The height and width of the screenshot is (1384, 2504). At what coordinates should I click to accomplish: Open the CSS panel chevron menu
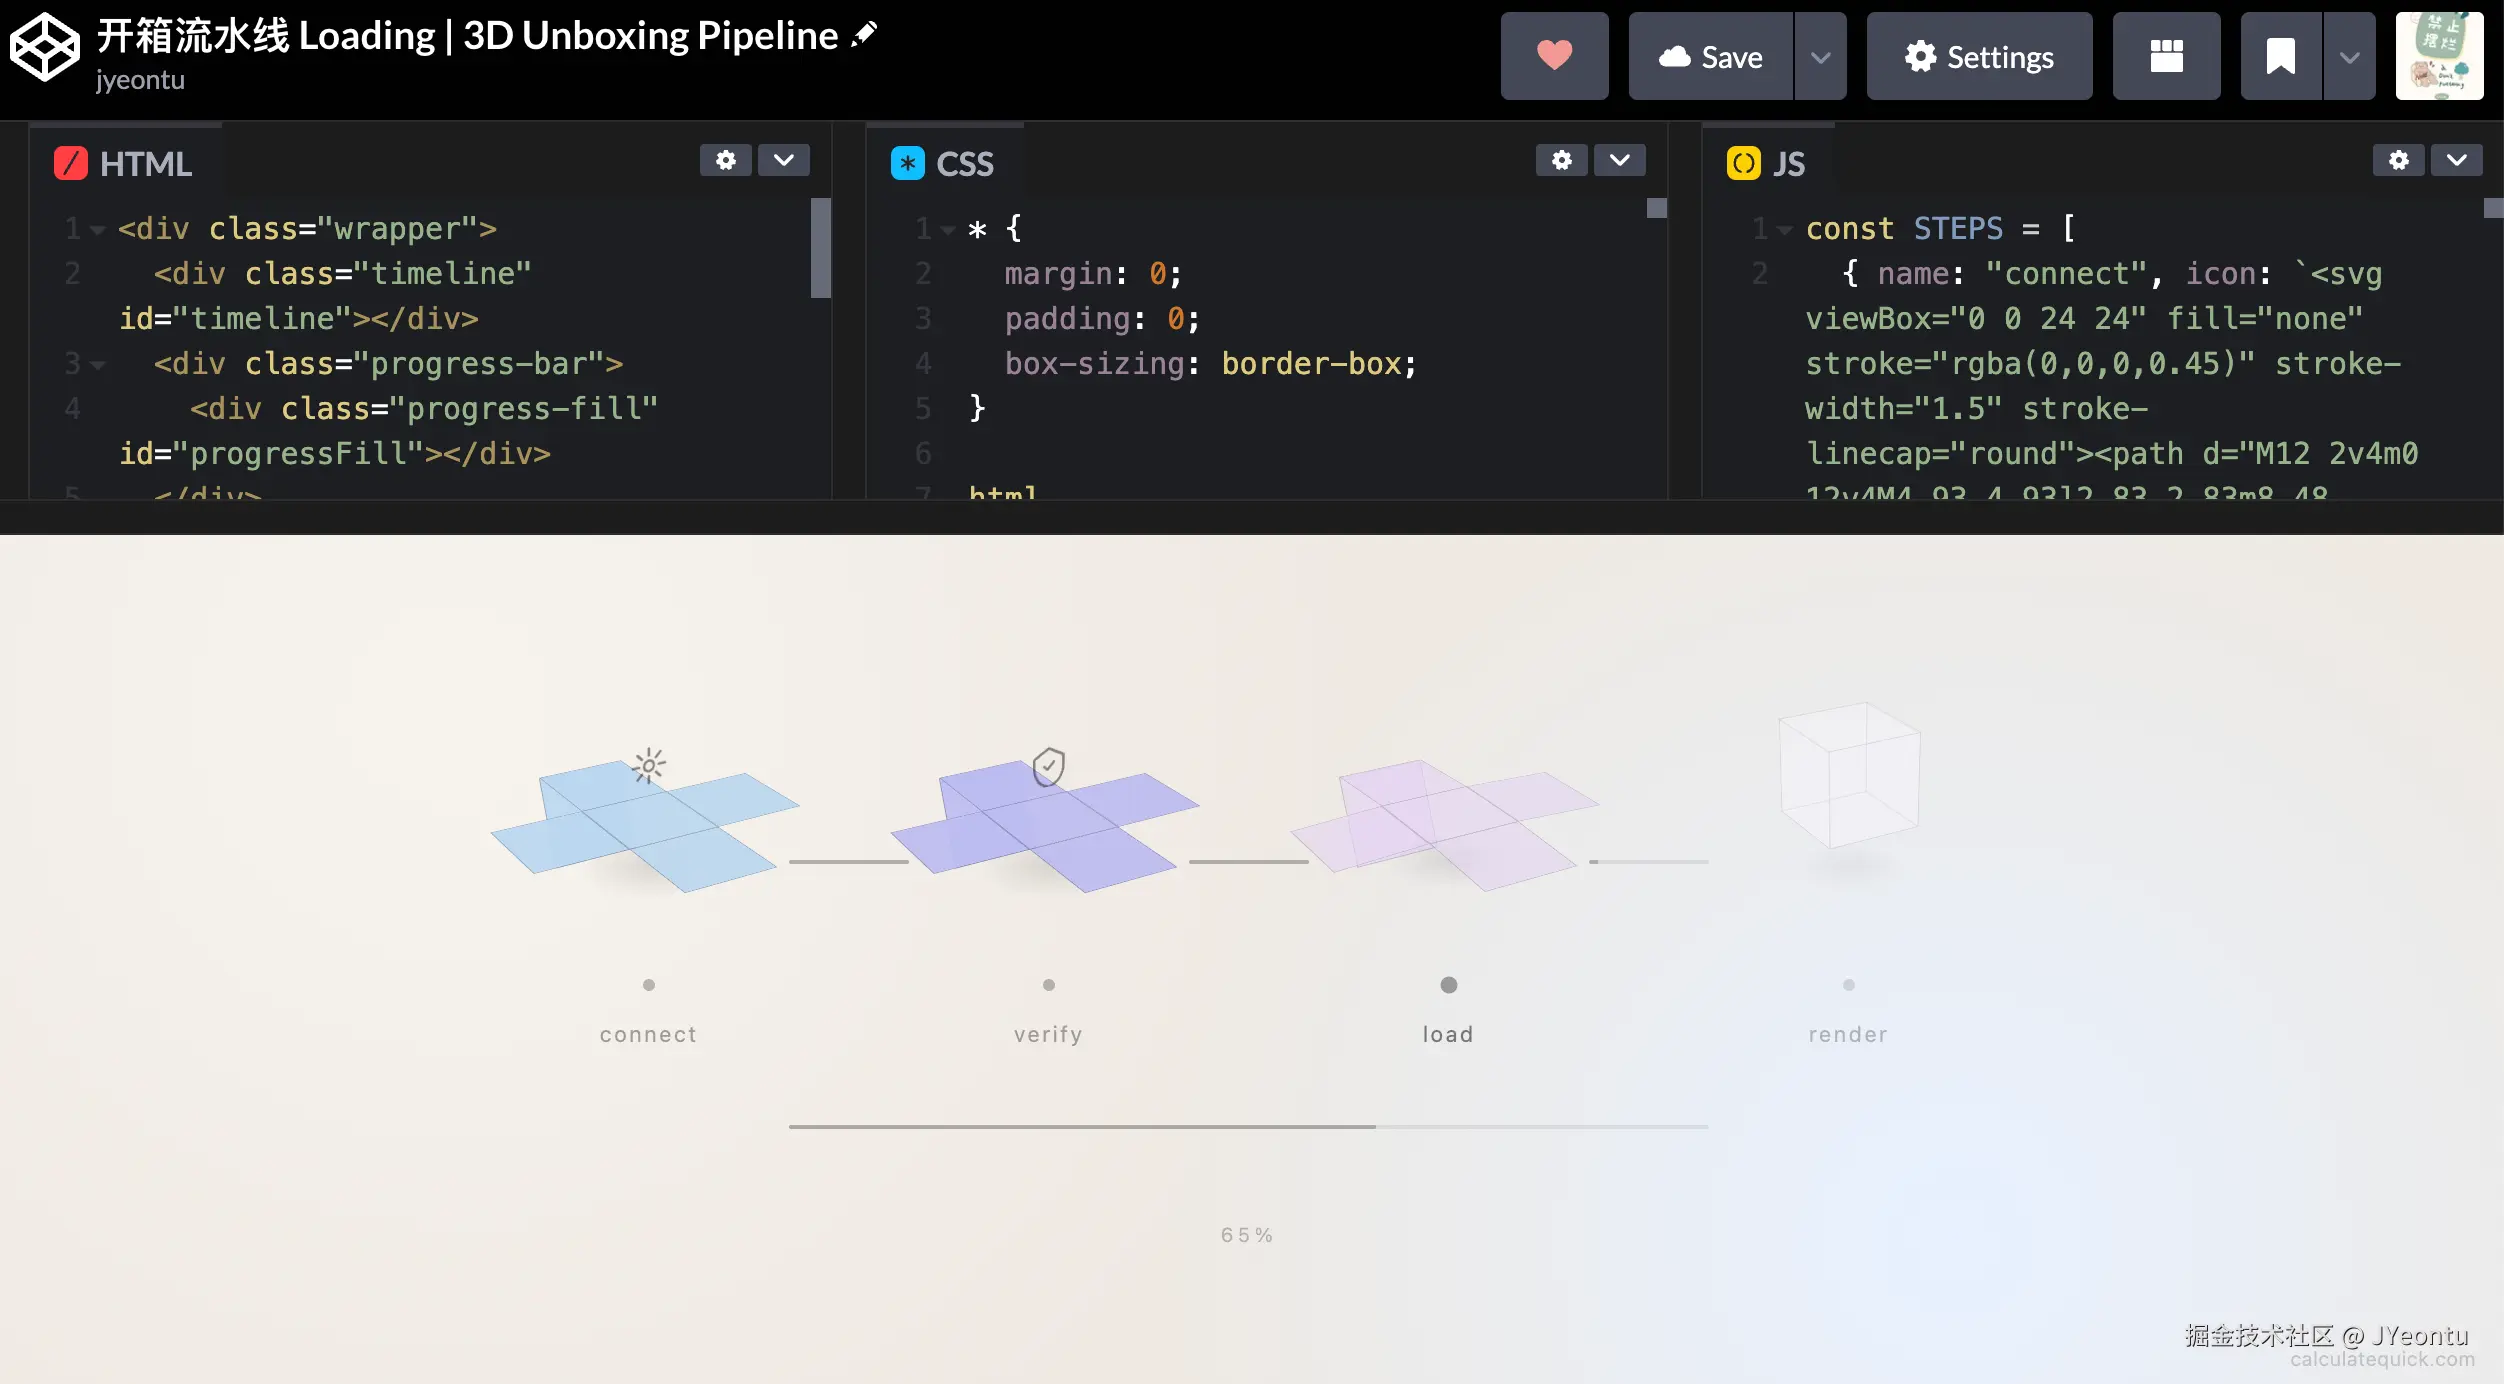coord(1620,160)
